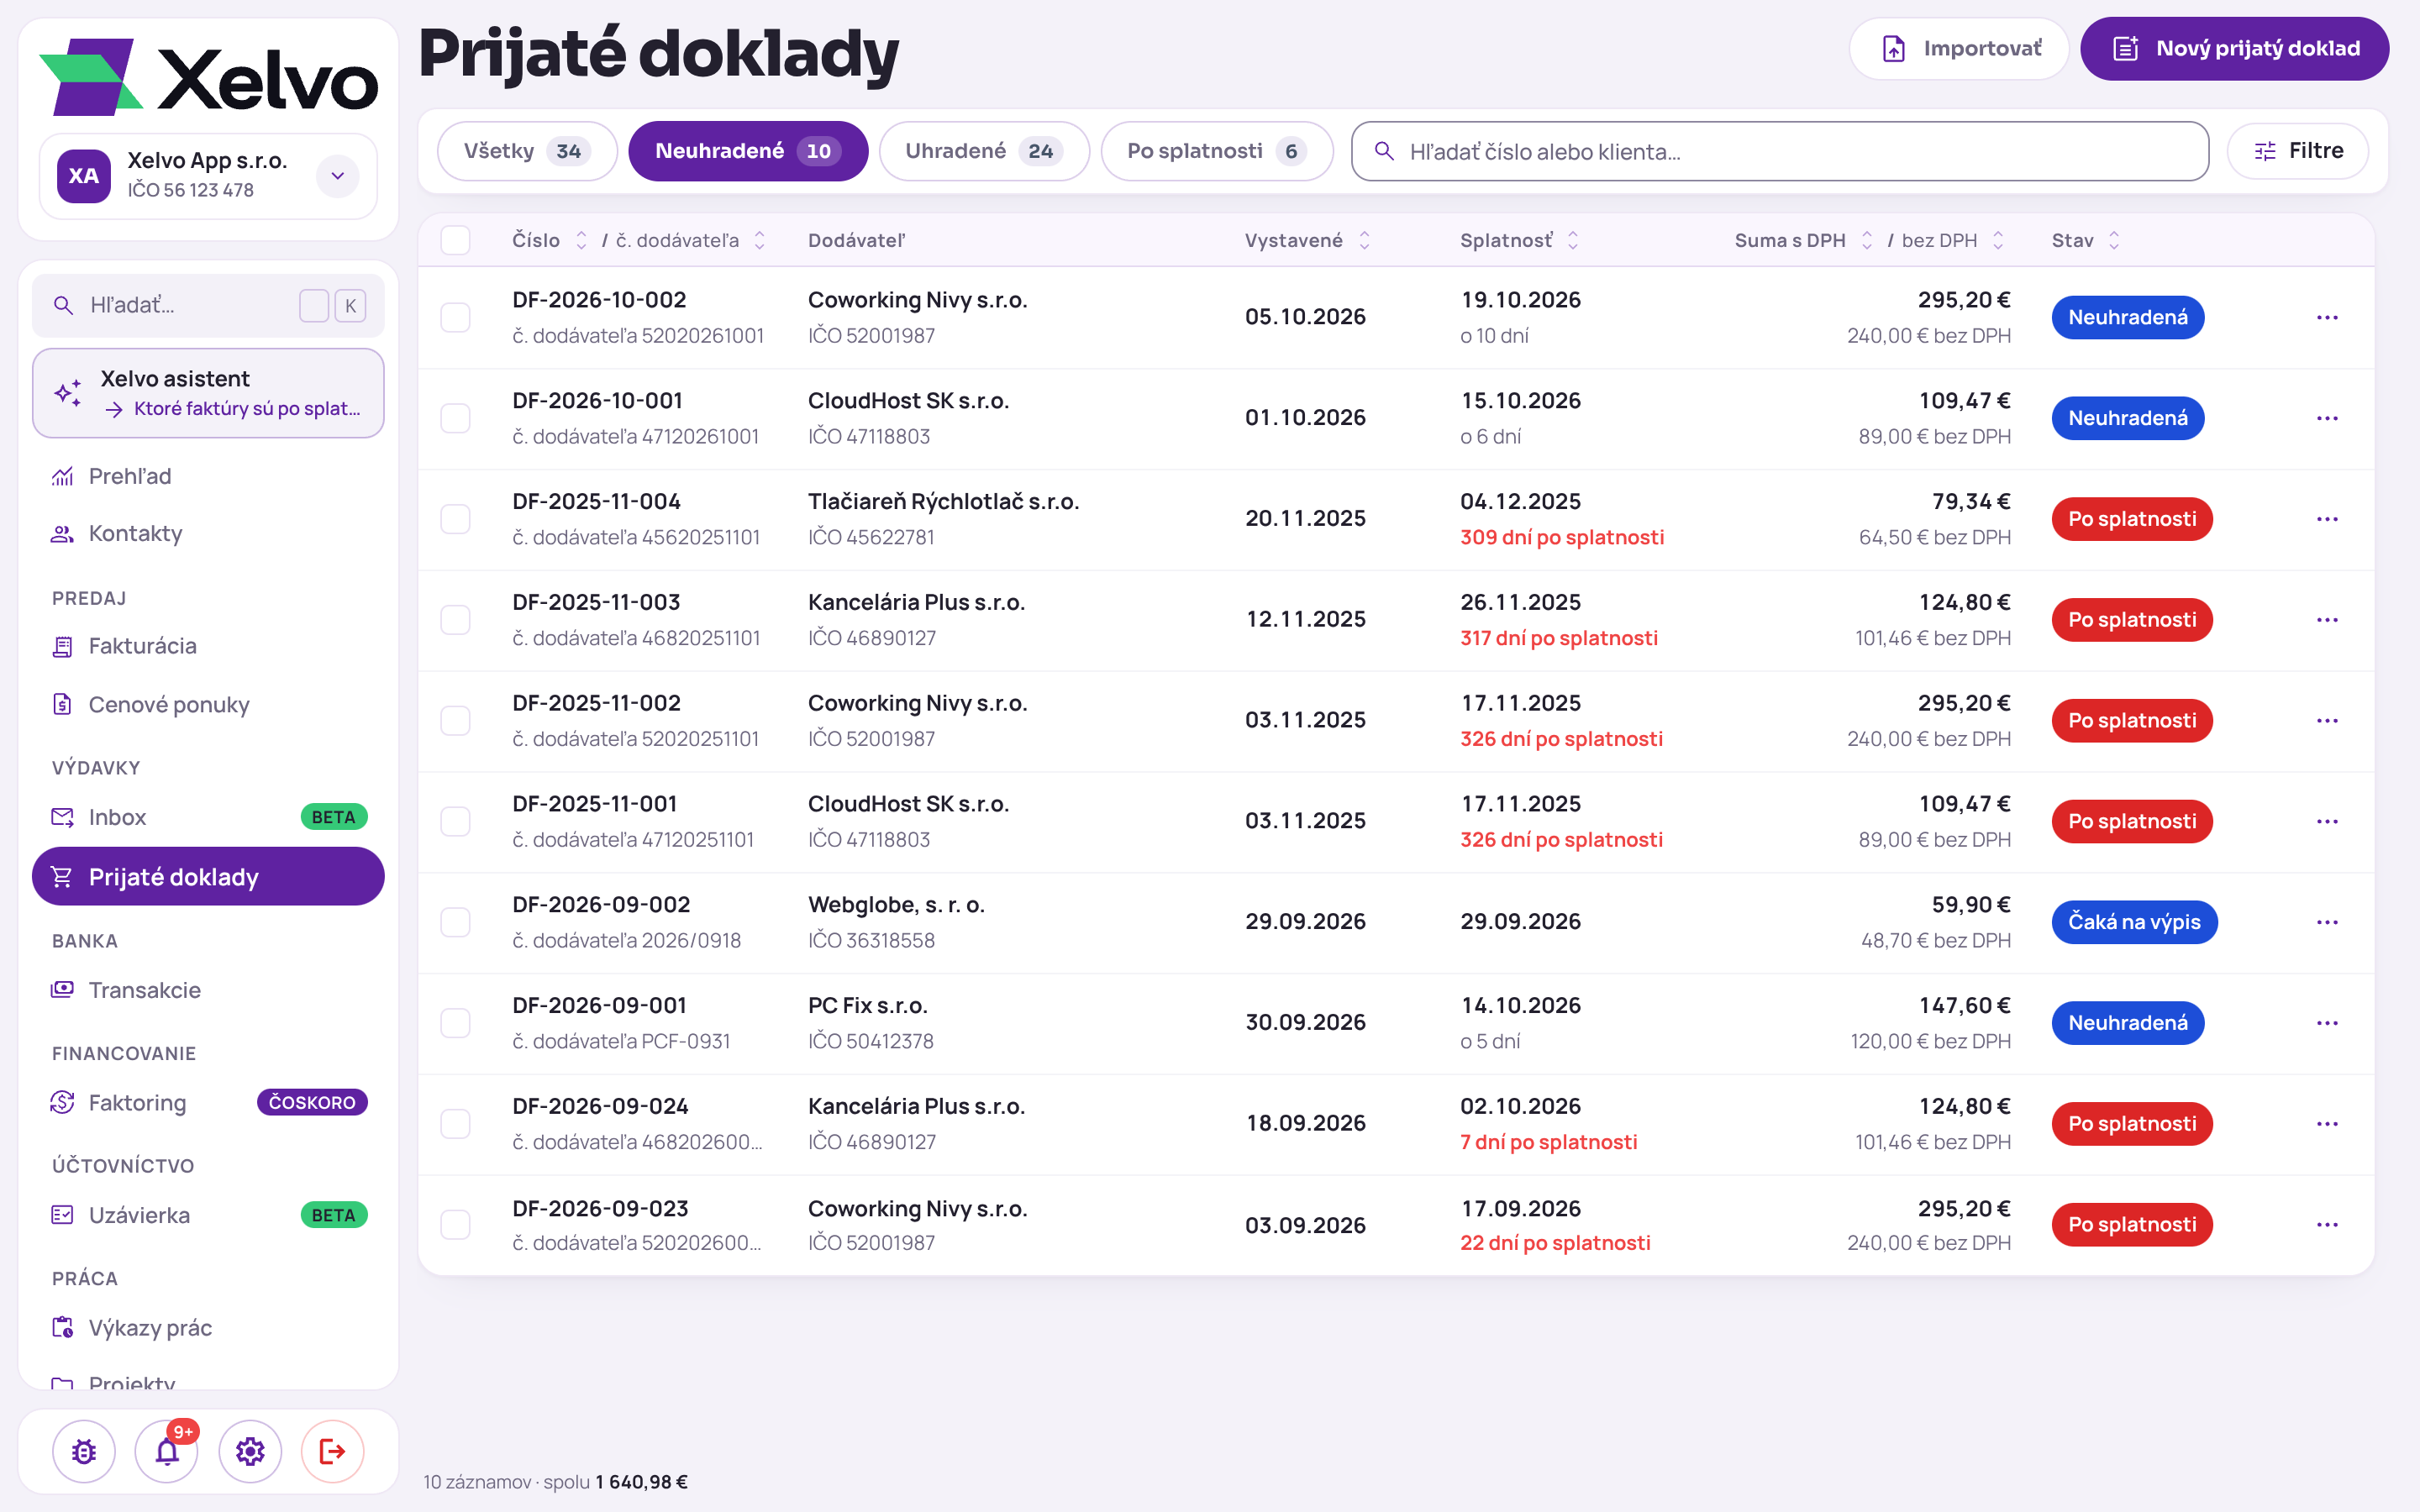Expand company switcher Xelvo App s.r.o.

tap(208, 176)
